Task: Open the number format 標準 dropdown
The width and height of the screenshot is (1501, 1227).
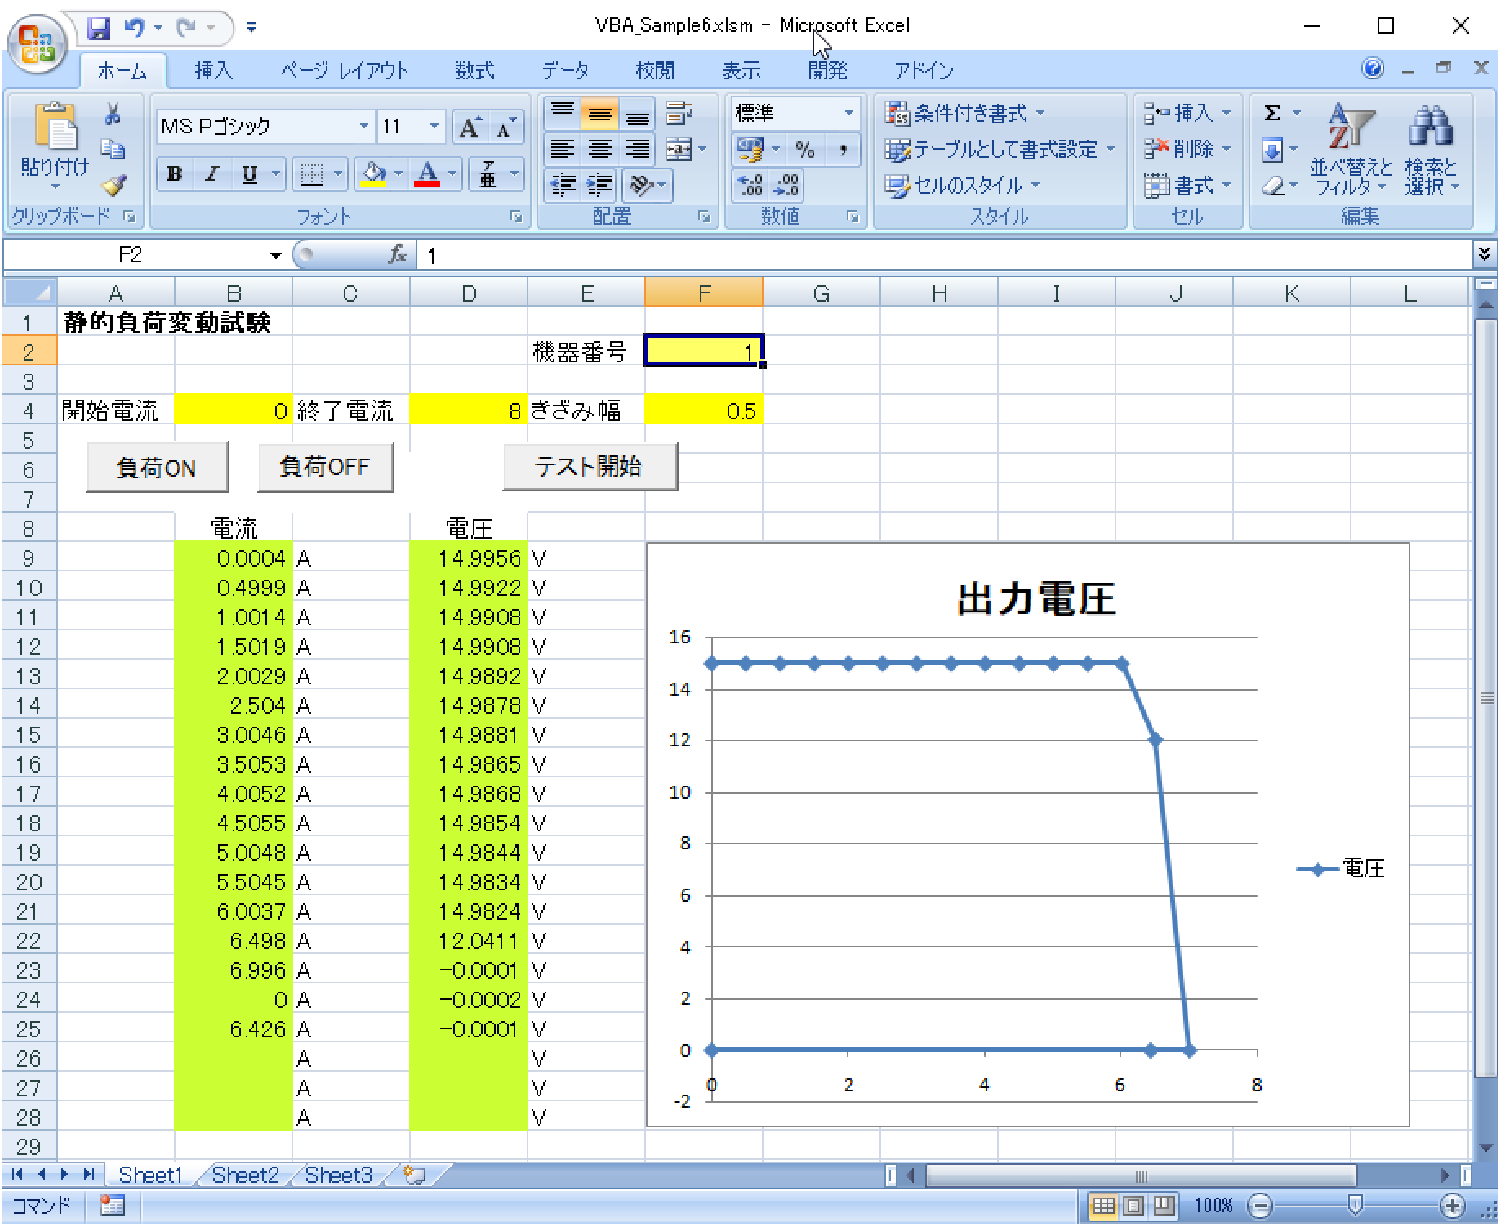Action: pos(848,113)
